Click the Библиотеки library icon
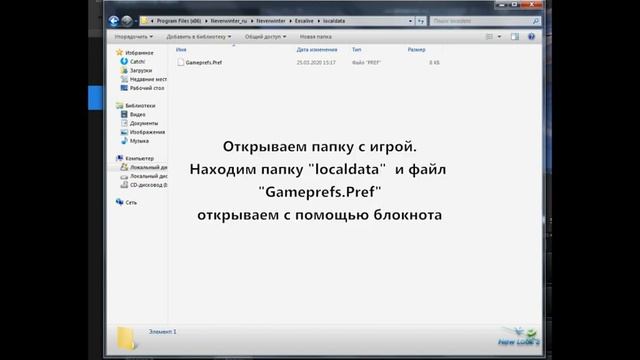Viewport: 640px width, 360px height. [x=119, y=105]
